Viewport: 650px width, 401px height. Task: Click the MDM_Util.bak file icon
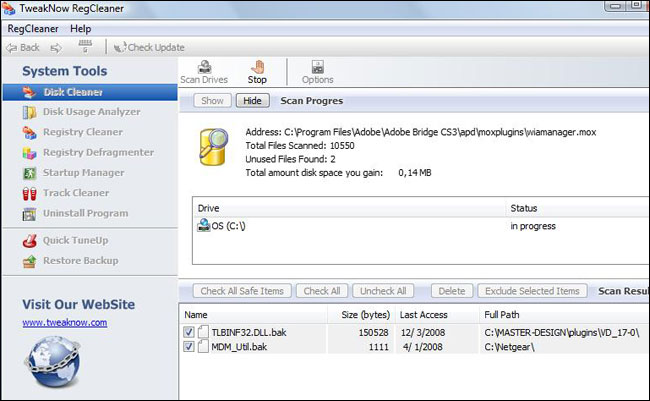(x=203, y=346)
